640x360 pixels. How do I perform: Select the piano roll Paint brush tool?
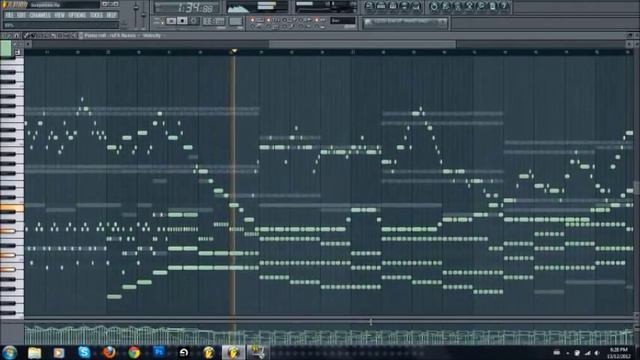tap(33, 36)
